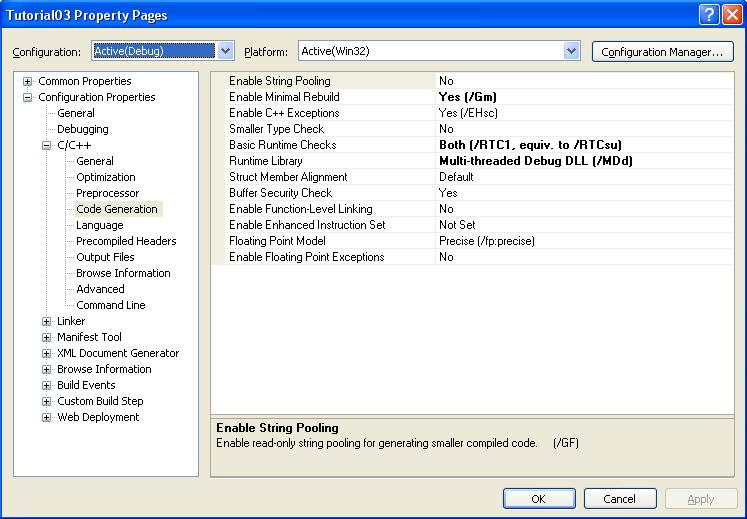Select the Optimization page
Image resolution: width=747 pixels, height=519 pixels.
106,177
